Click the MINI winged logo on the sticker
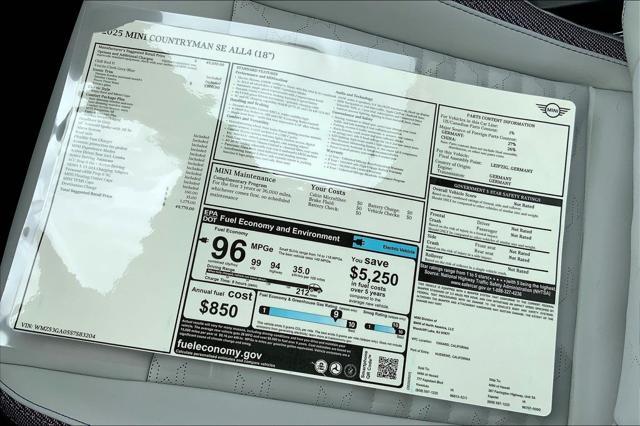 click(x=552, y=110)
